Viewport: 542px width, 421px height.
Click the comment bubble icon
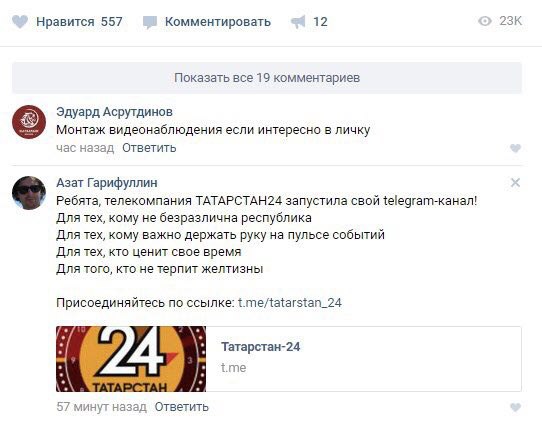pos(150,22)
